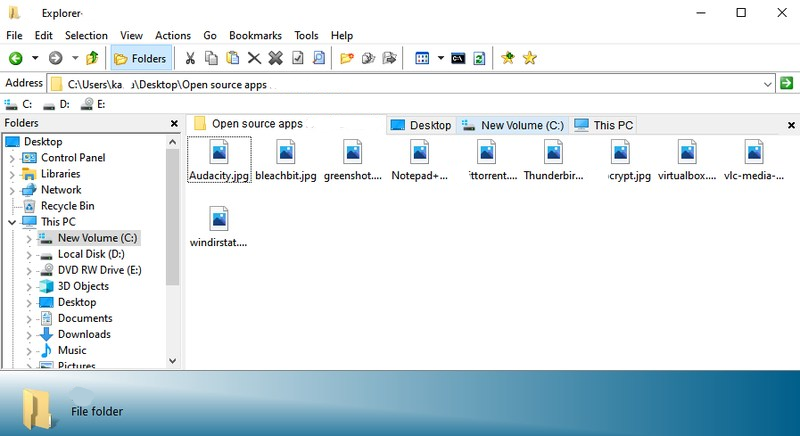Toggle the Folders pane button

click(140, 58)
